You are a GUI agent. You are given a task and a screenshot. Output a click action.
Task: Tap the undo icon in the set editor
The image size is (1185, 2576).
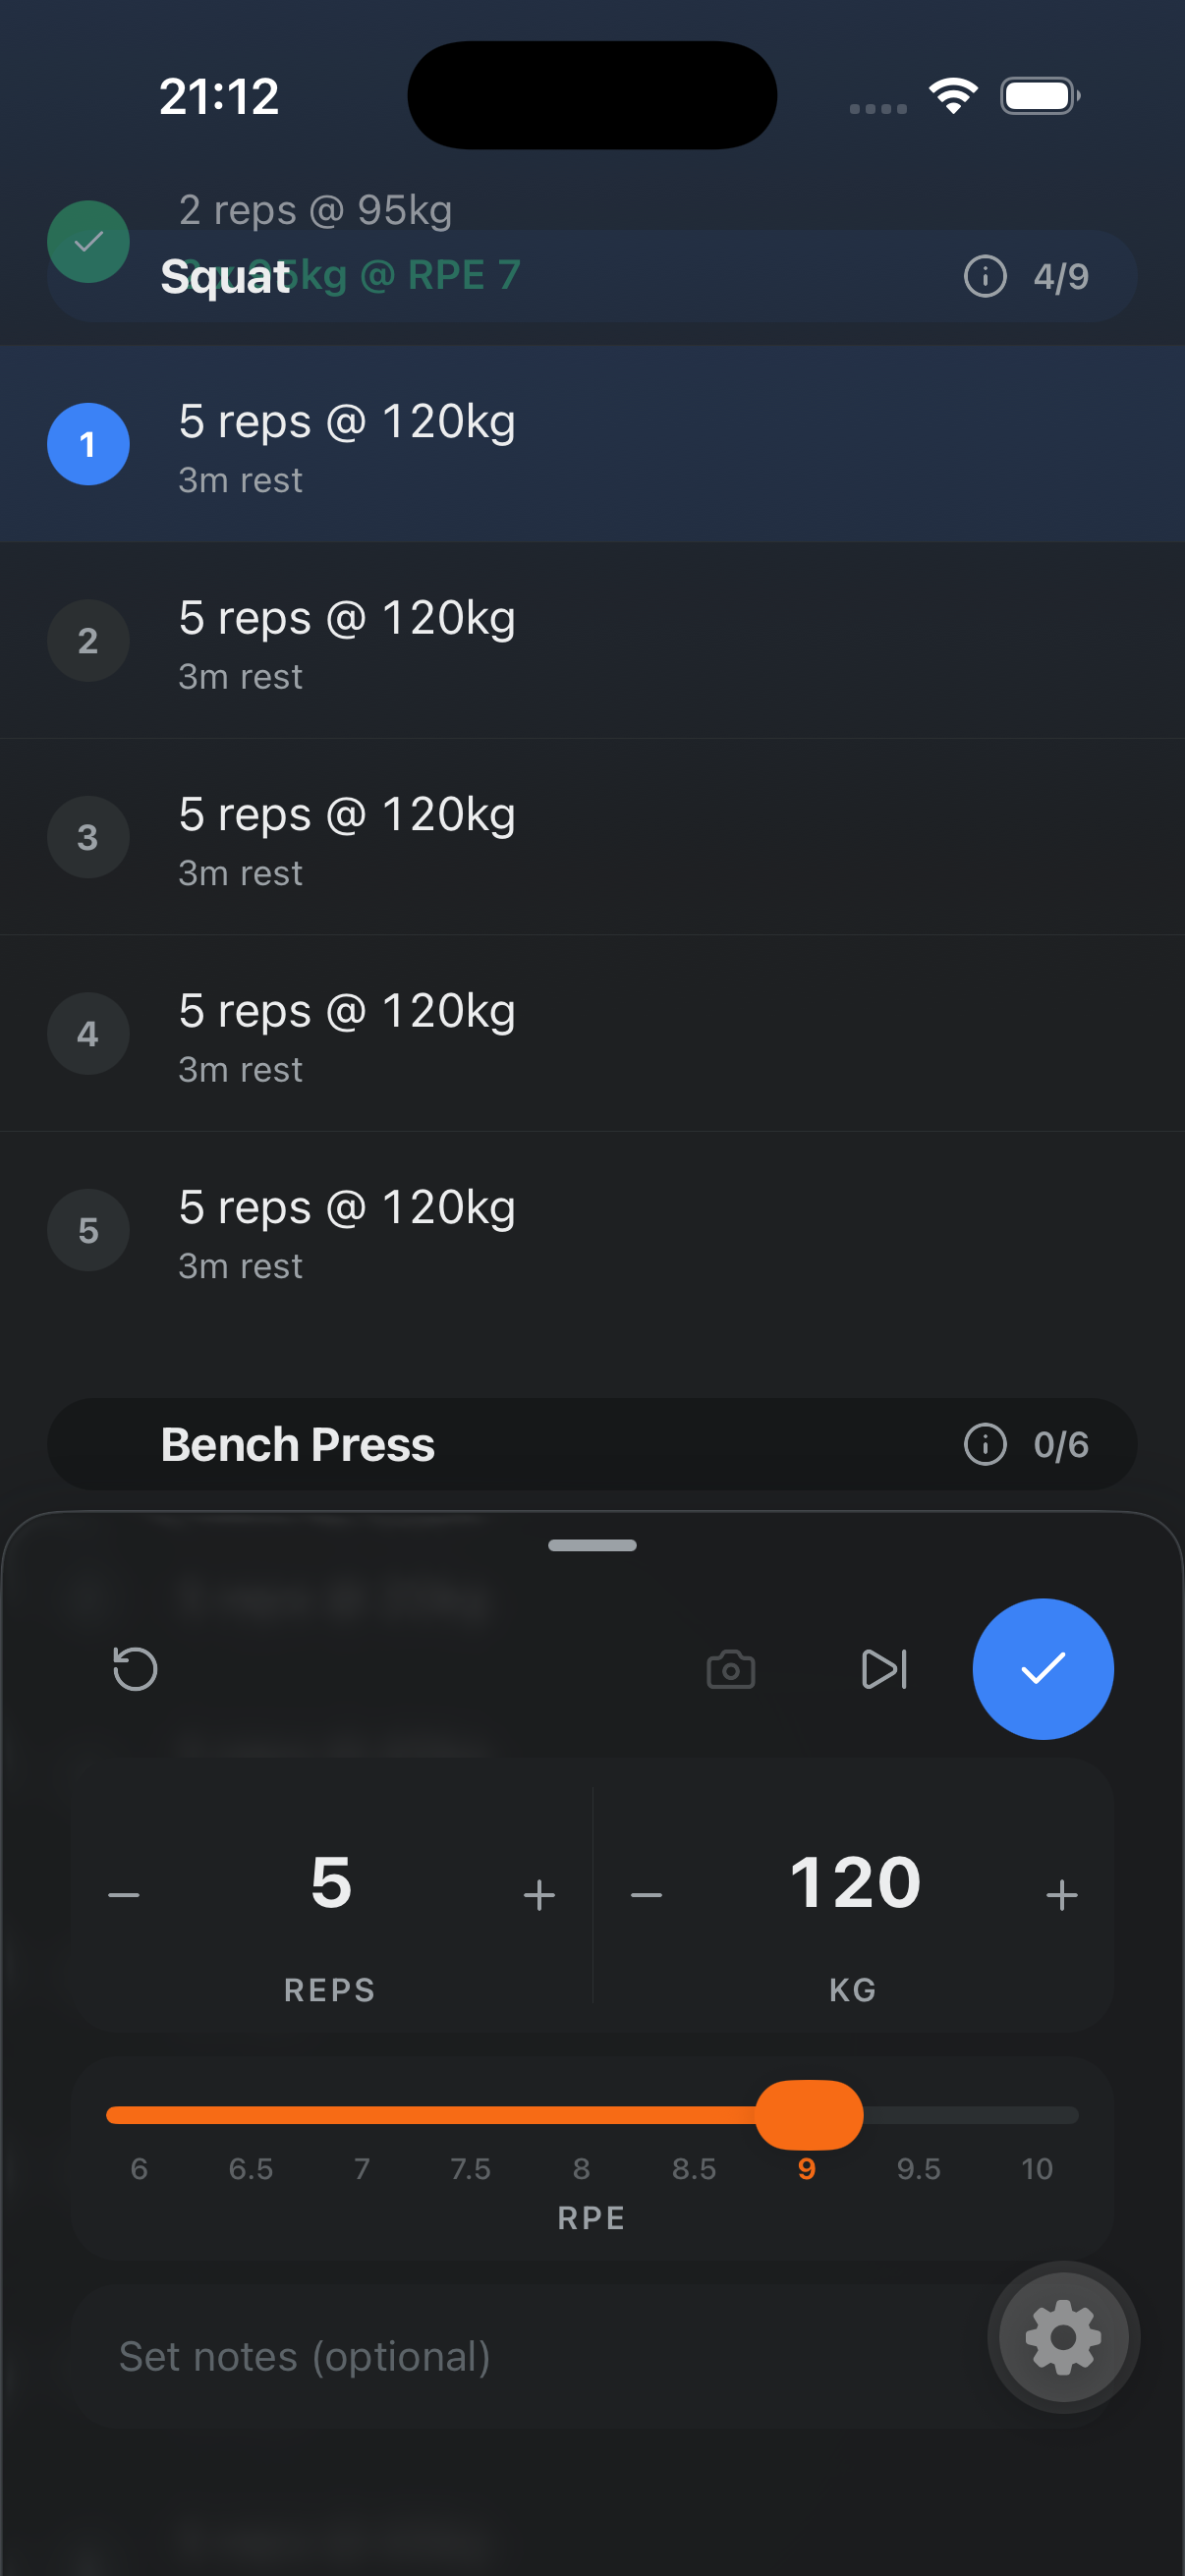(136, 1668)
